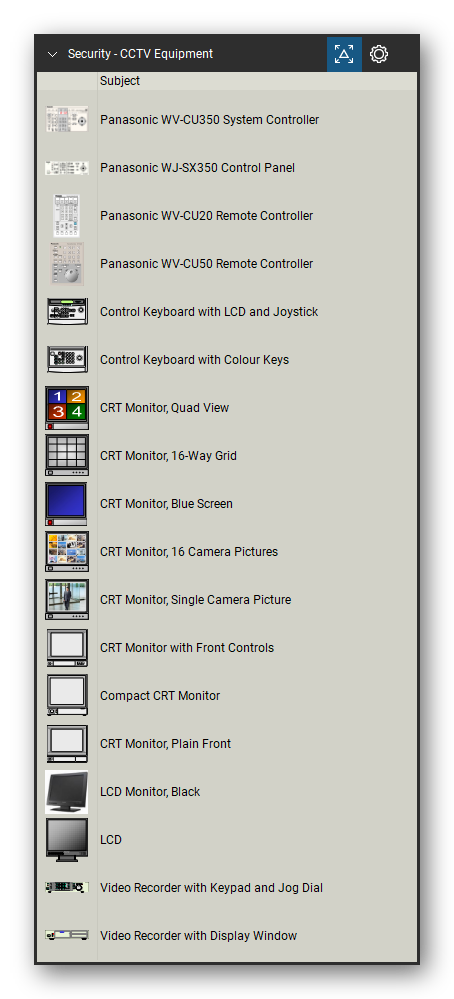Click 'LCD Monitor, Black' label
The width and height of the screenshot is (454, 999).
click(x=150, y=792)
